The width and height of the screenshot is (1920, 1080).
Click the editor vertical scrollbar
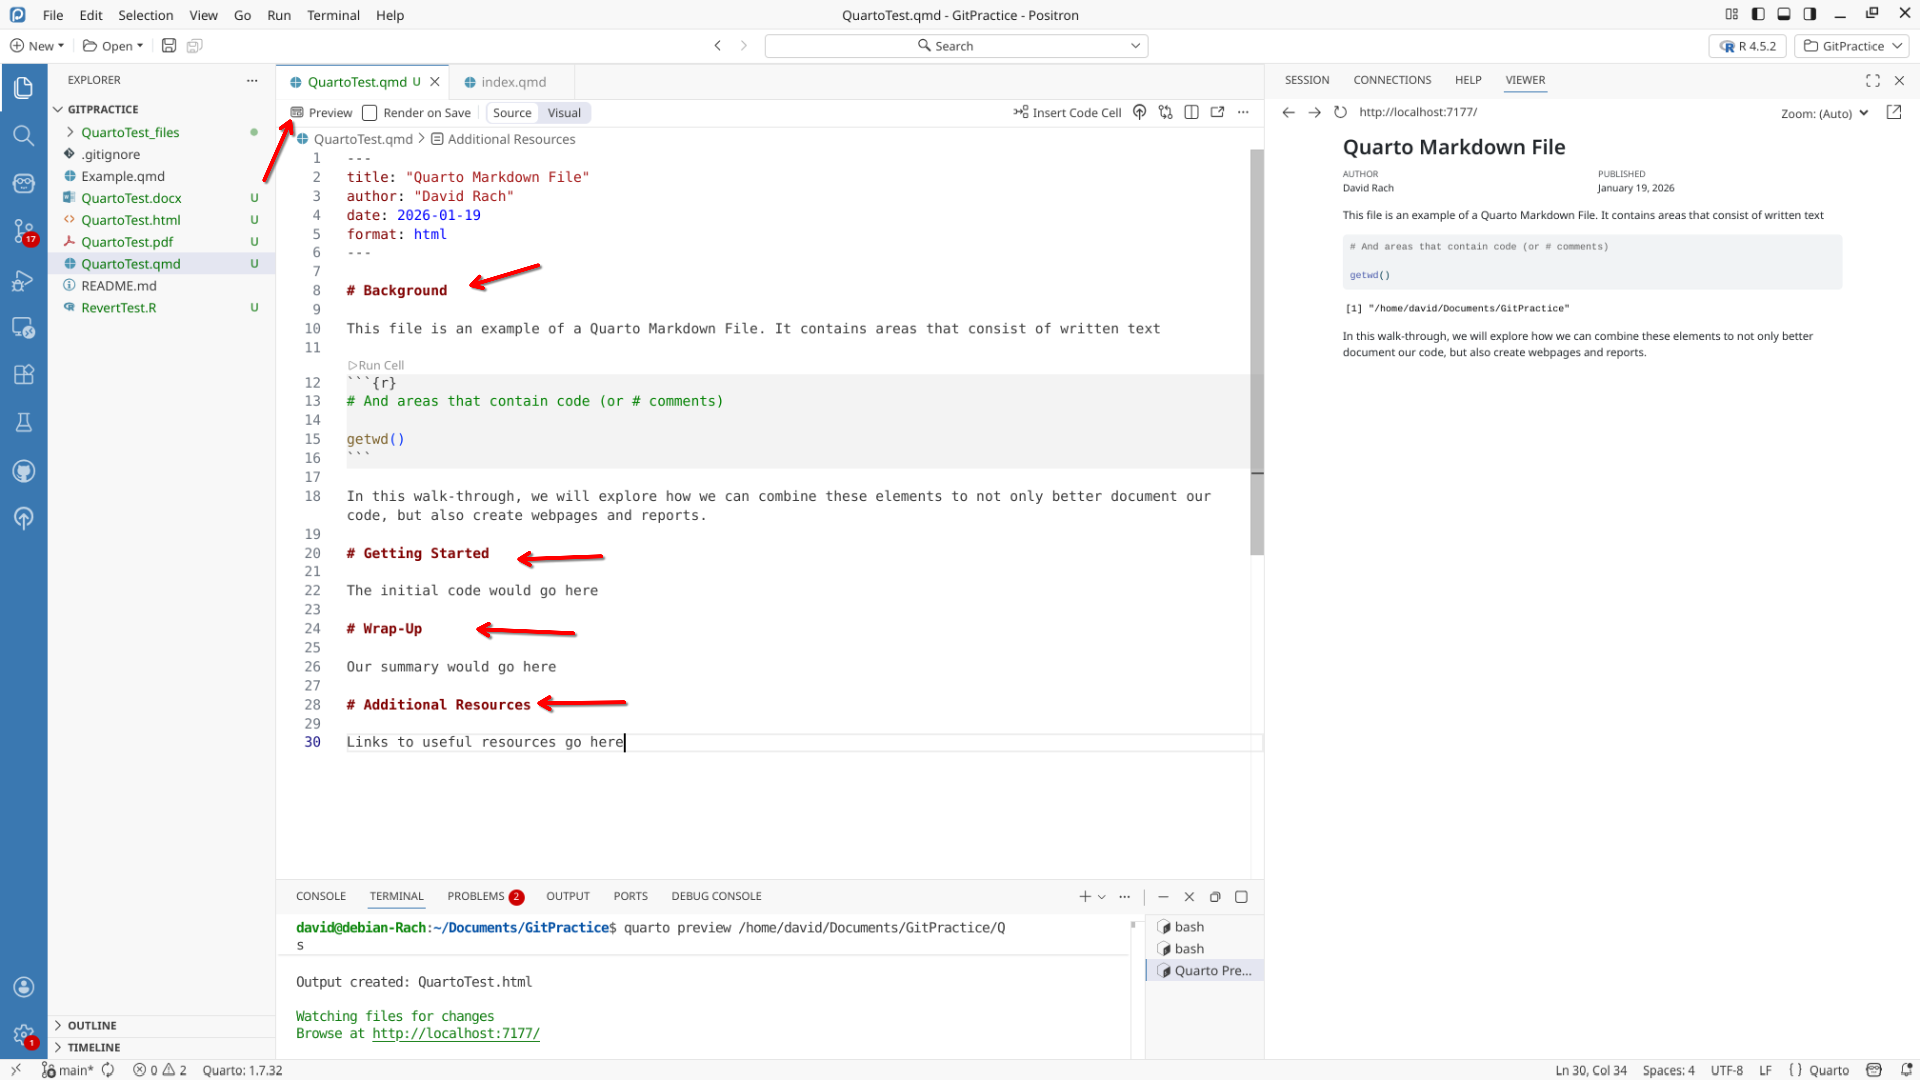(x=1257, y=350)
